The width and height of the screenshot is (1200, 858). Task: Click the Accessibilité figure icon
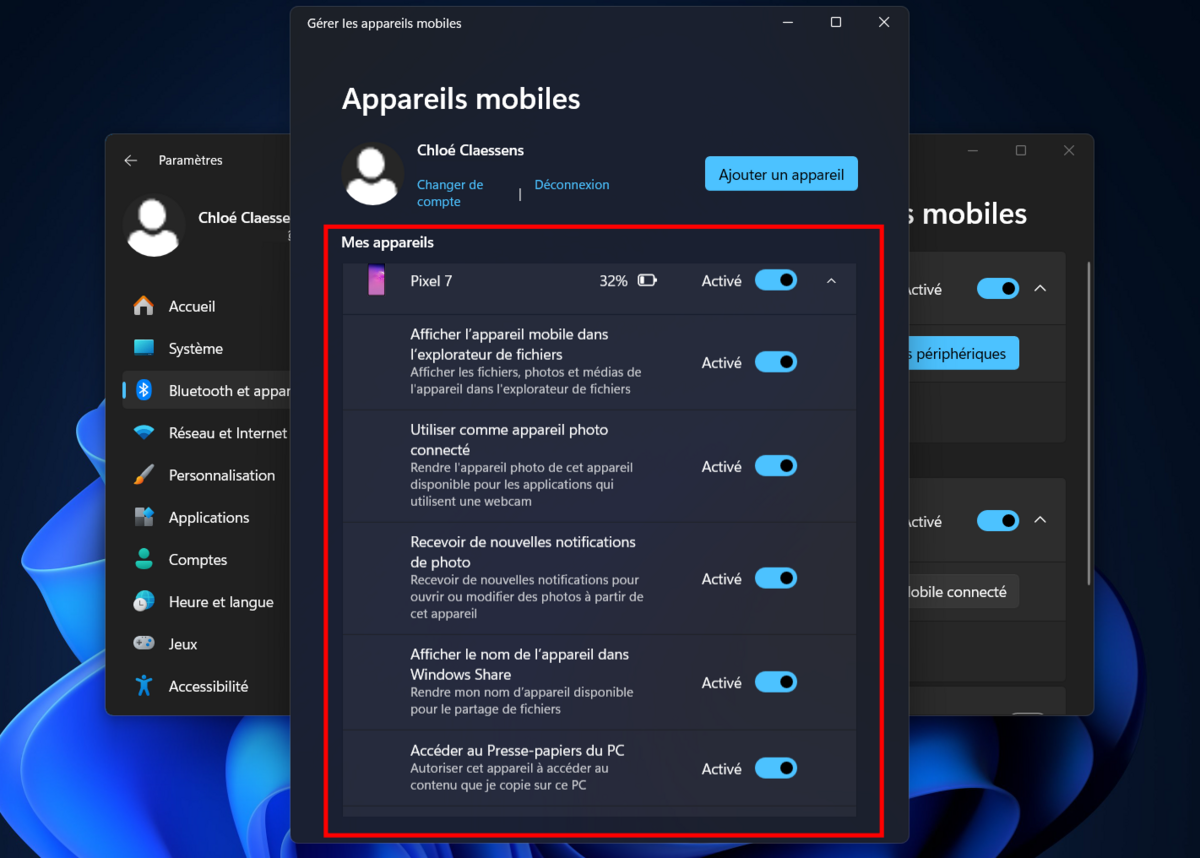click(x=144, y=686)
